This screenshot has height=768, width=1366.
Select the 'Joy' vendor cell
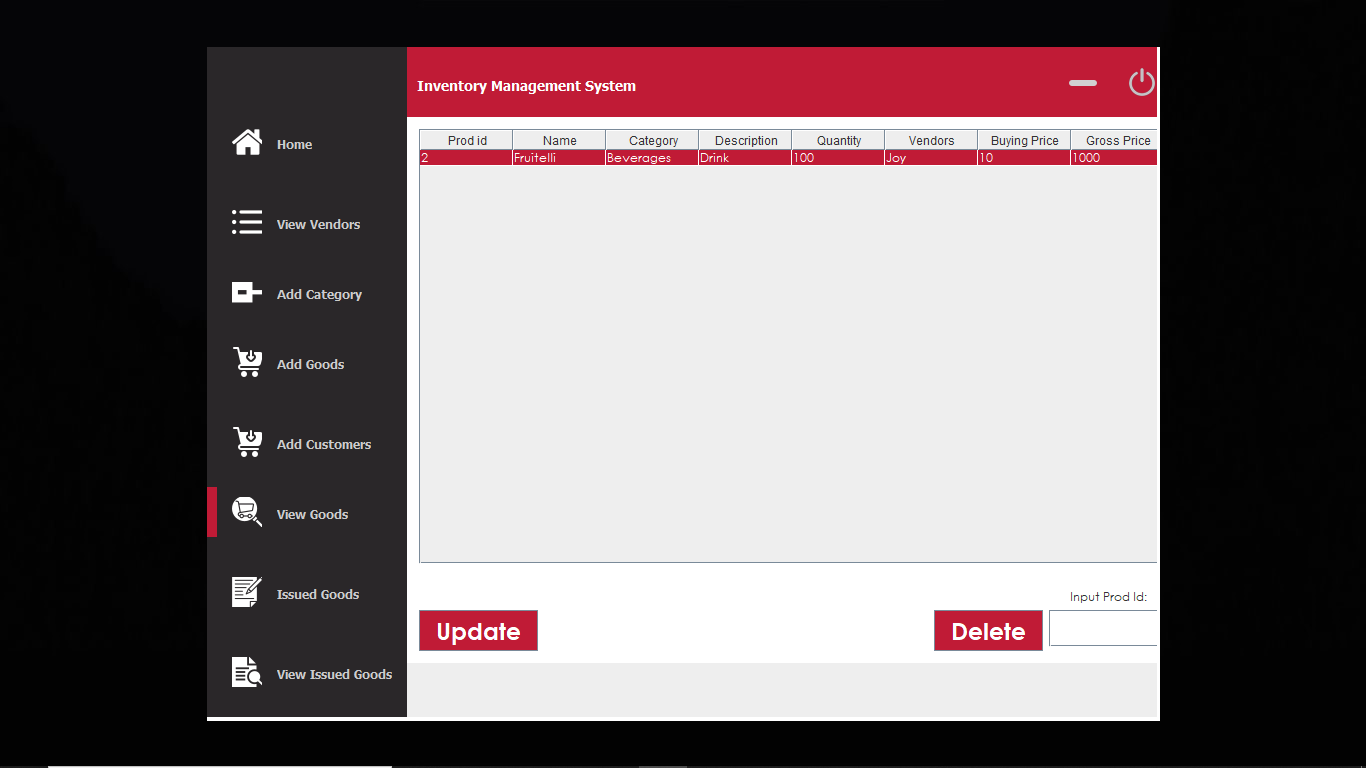[931, 158]
